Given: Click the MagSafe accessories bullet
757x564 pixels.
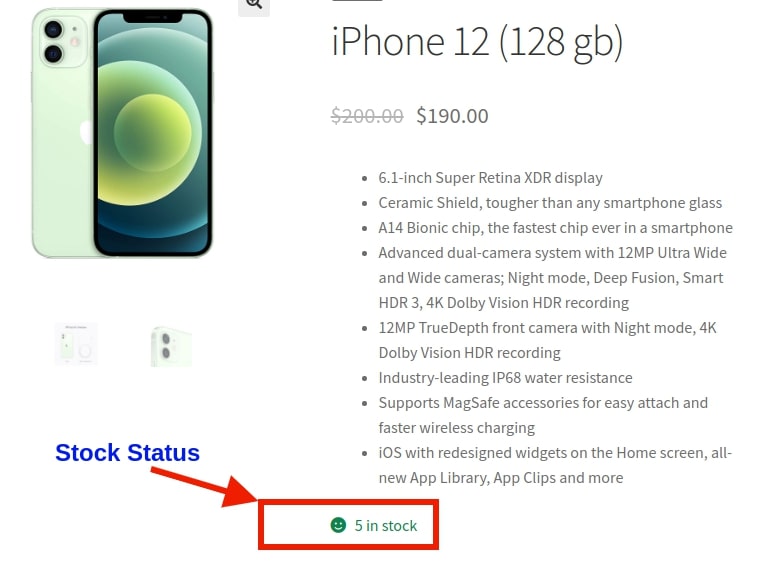Looking at the screenshot, I should point(543,415).
